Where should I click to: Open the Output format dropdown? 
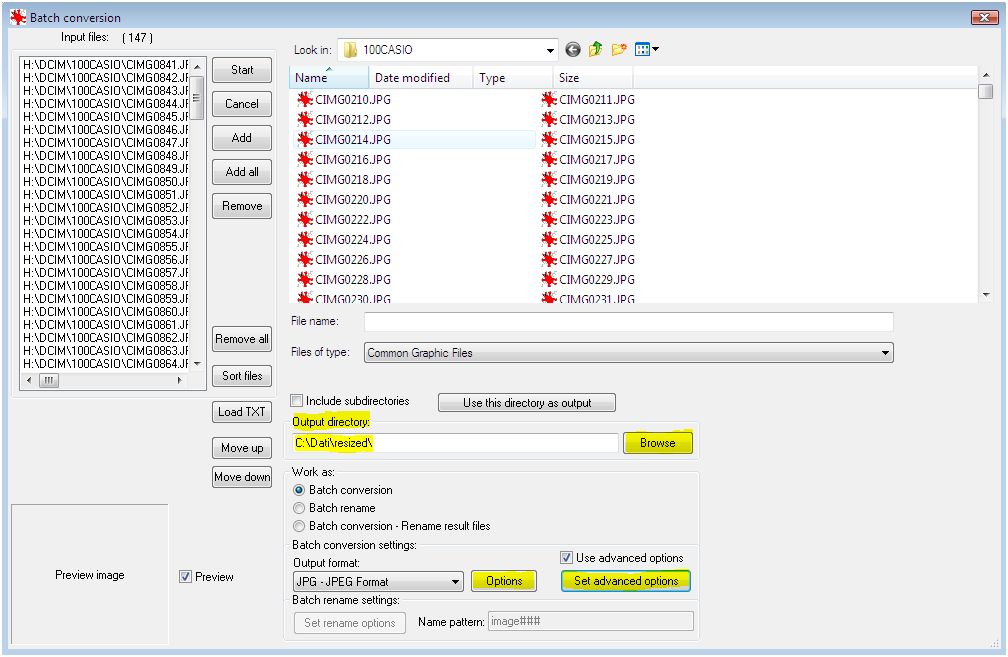pos(456,581)
